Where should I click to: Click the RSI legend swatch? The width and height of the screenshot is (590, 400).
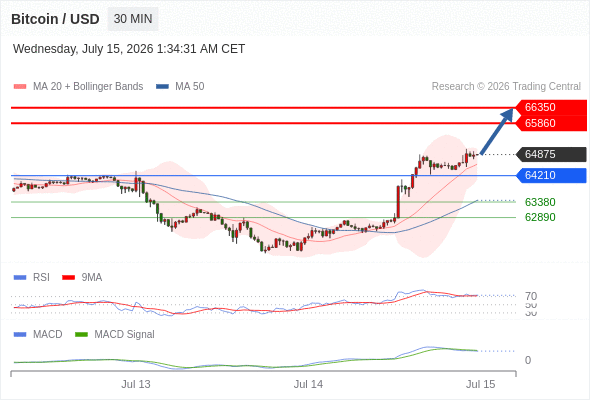[x=20, y=278]
